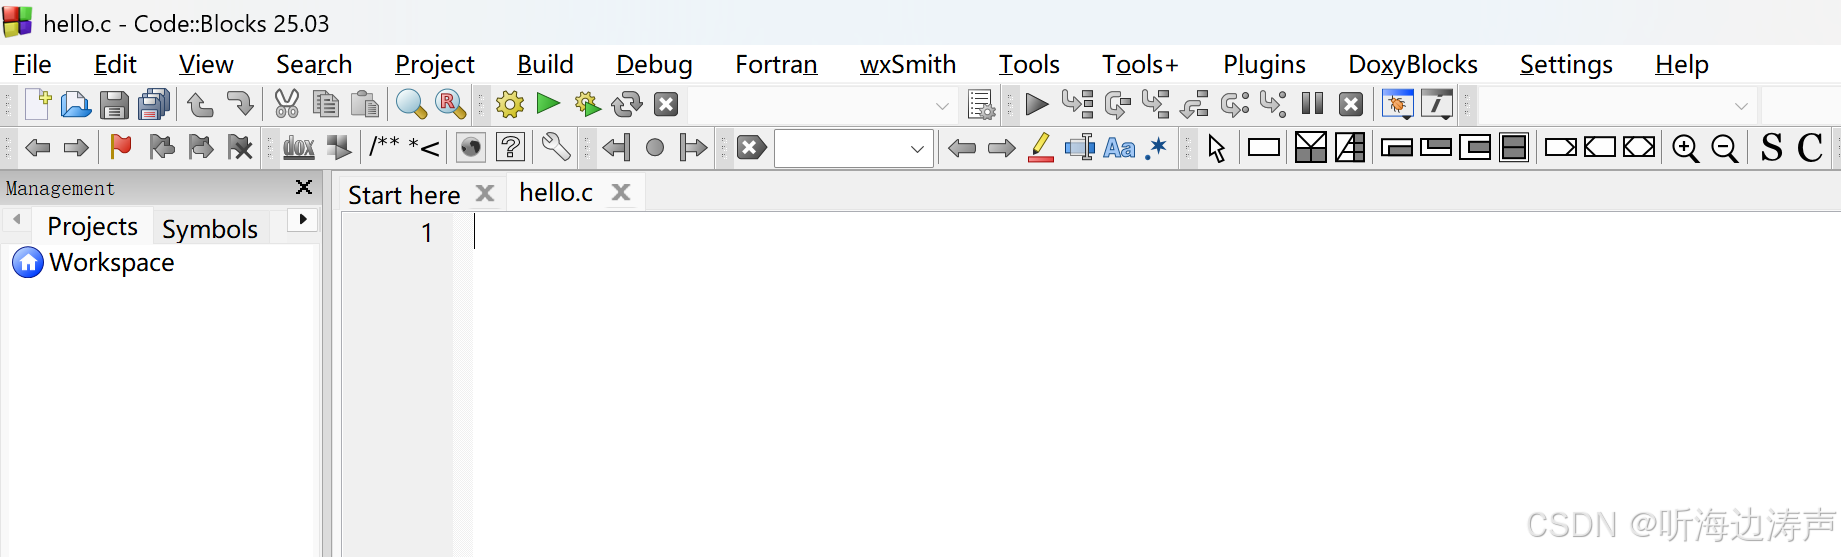
Task: Open the Settings menu
Action: tap(1566, 64)
